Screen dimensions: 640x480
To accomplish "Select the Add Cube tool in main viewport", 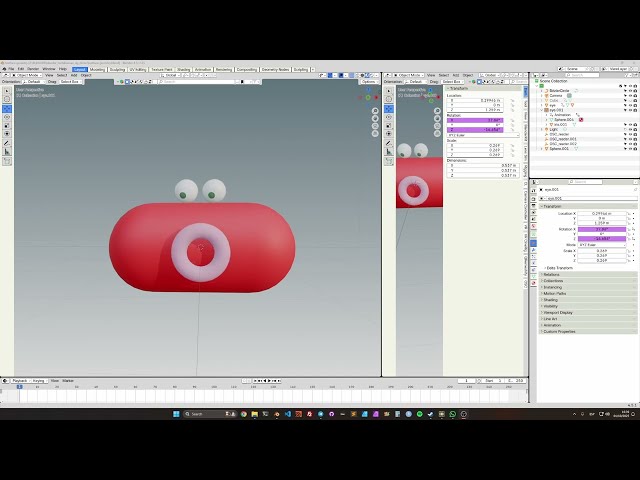I will (7, 161).
